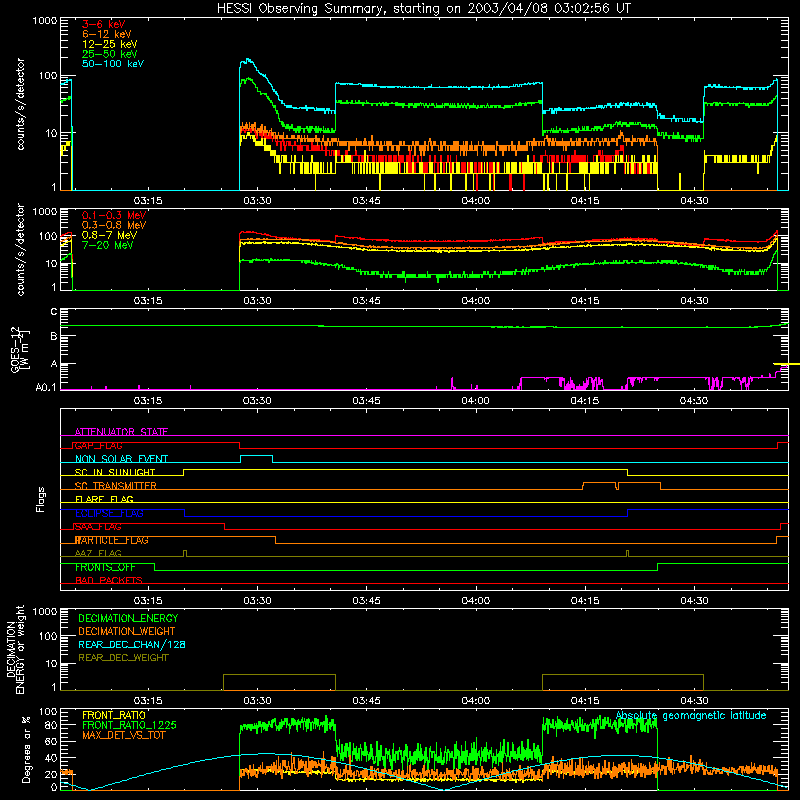Click the DECIMATION_ENERGY legend label
The image size is (800, 800).
(128, 618)
